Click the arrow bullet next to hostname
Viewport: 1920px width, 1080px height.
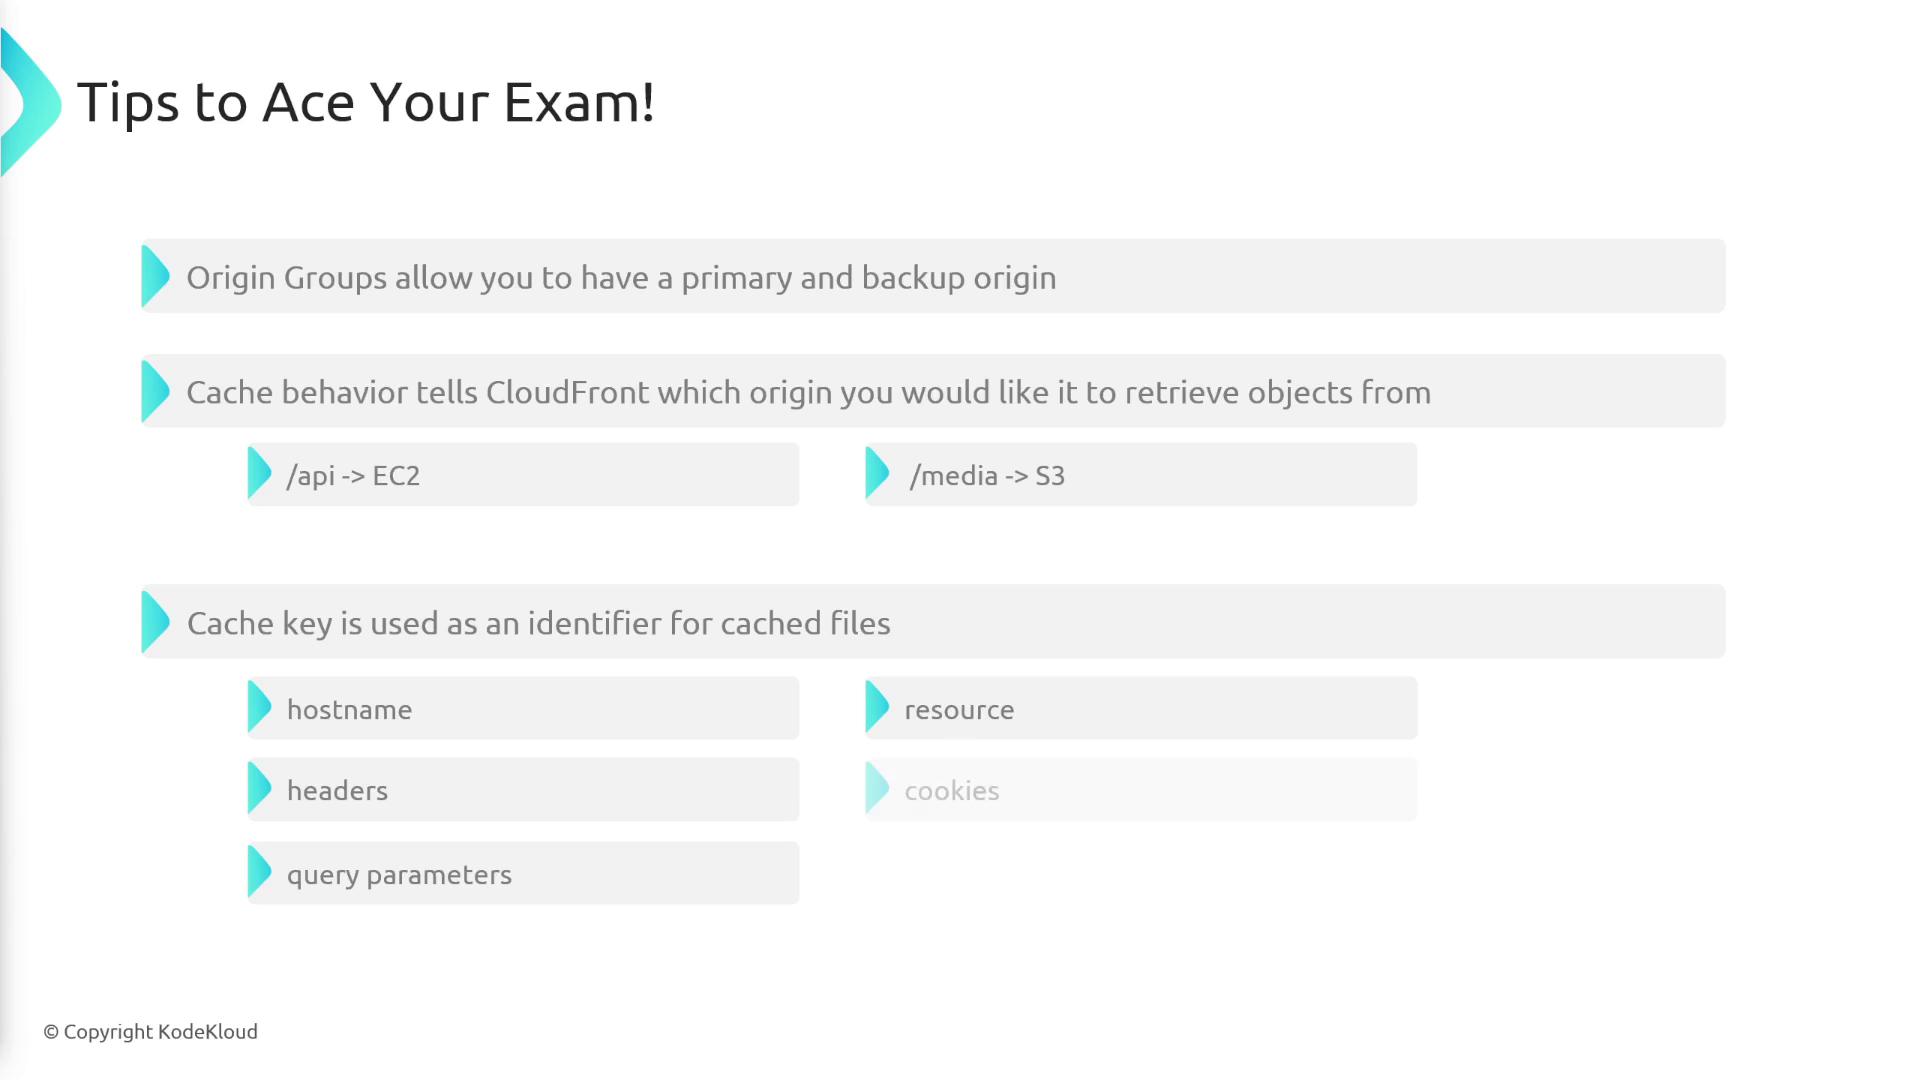point(259,708)
